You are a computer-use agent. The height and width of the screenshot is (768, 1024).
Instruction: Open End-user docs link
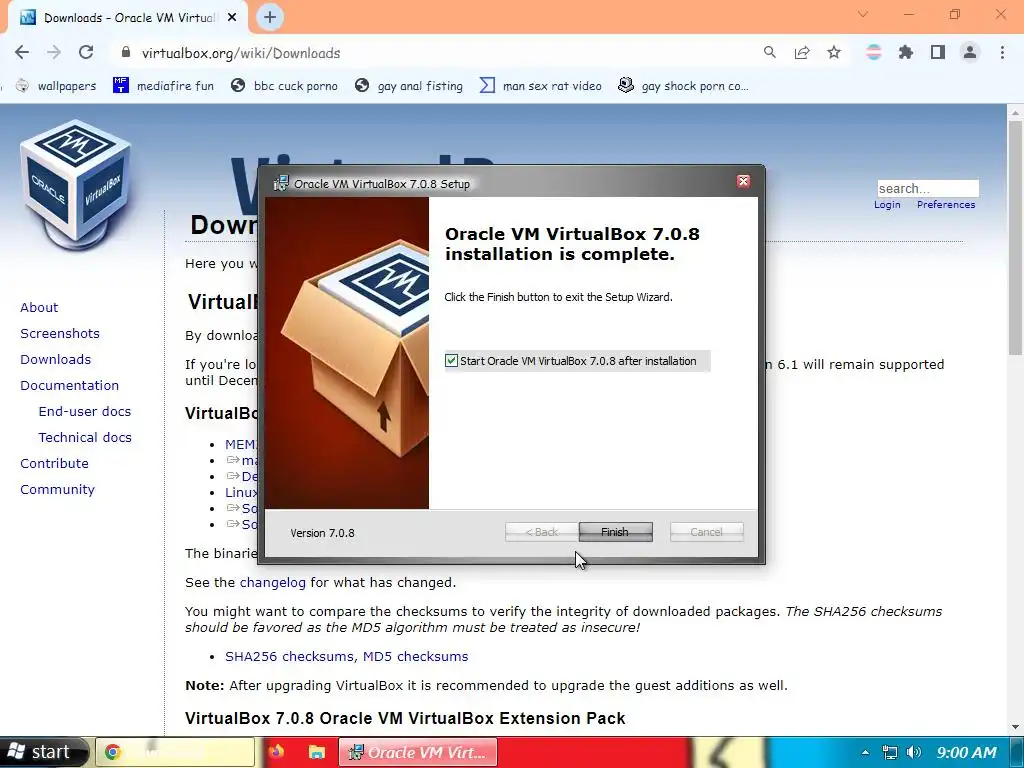(x=85, y=411)
